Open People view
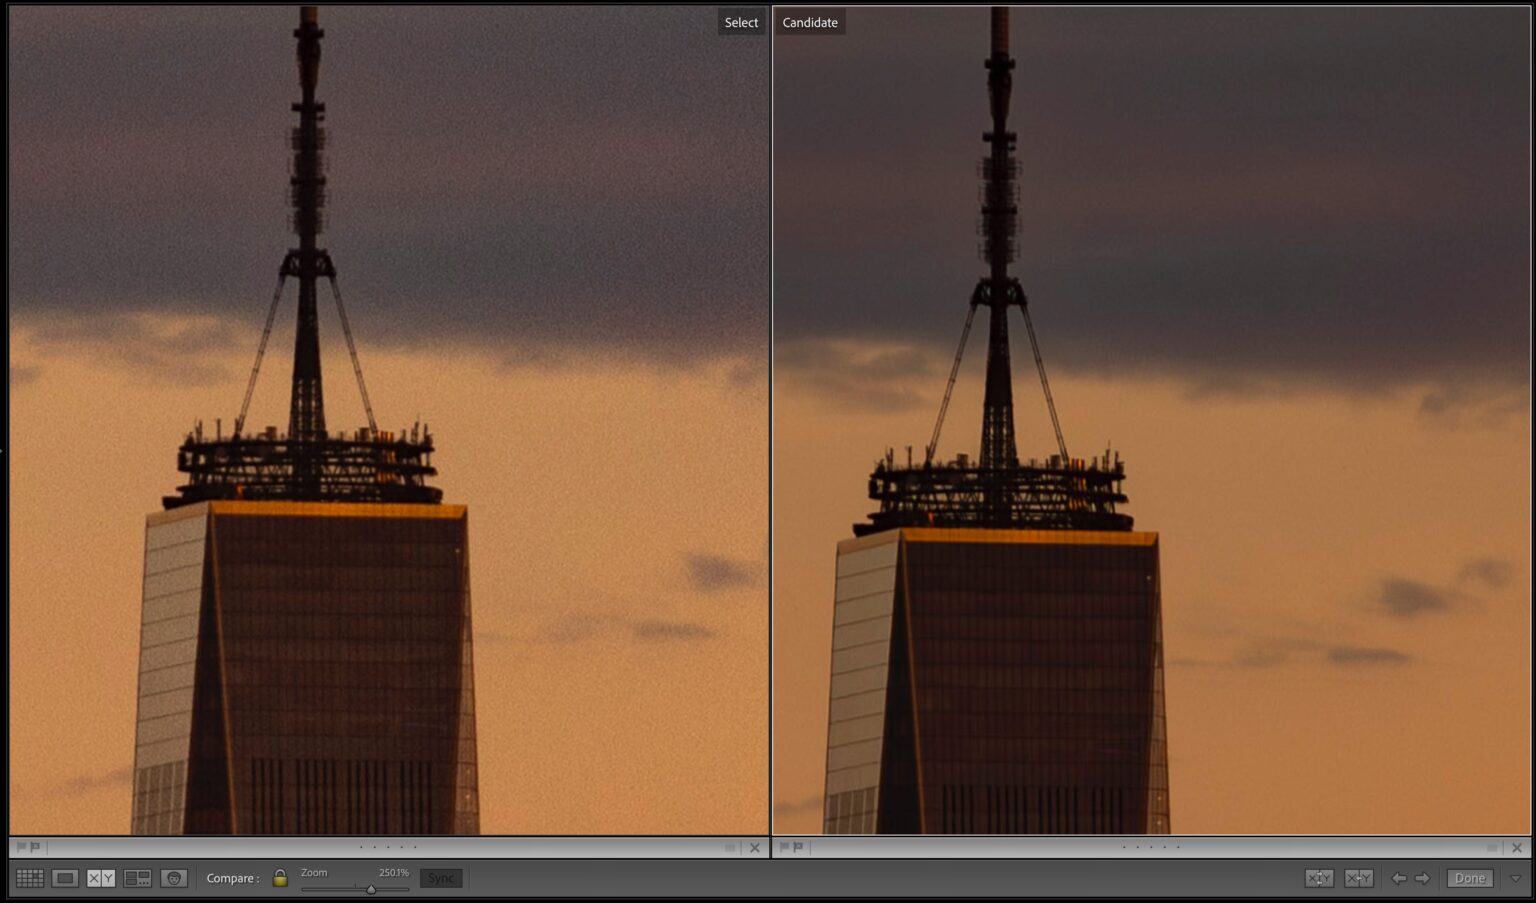The height and width of the screenshot is (903, 1536). click(x=174, y=877)
